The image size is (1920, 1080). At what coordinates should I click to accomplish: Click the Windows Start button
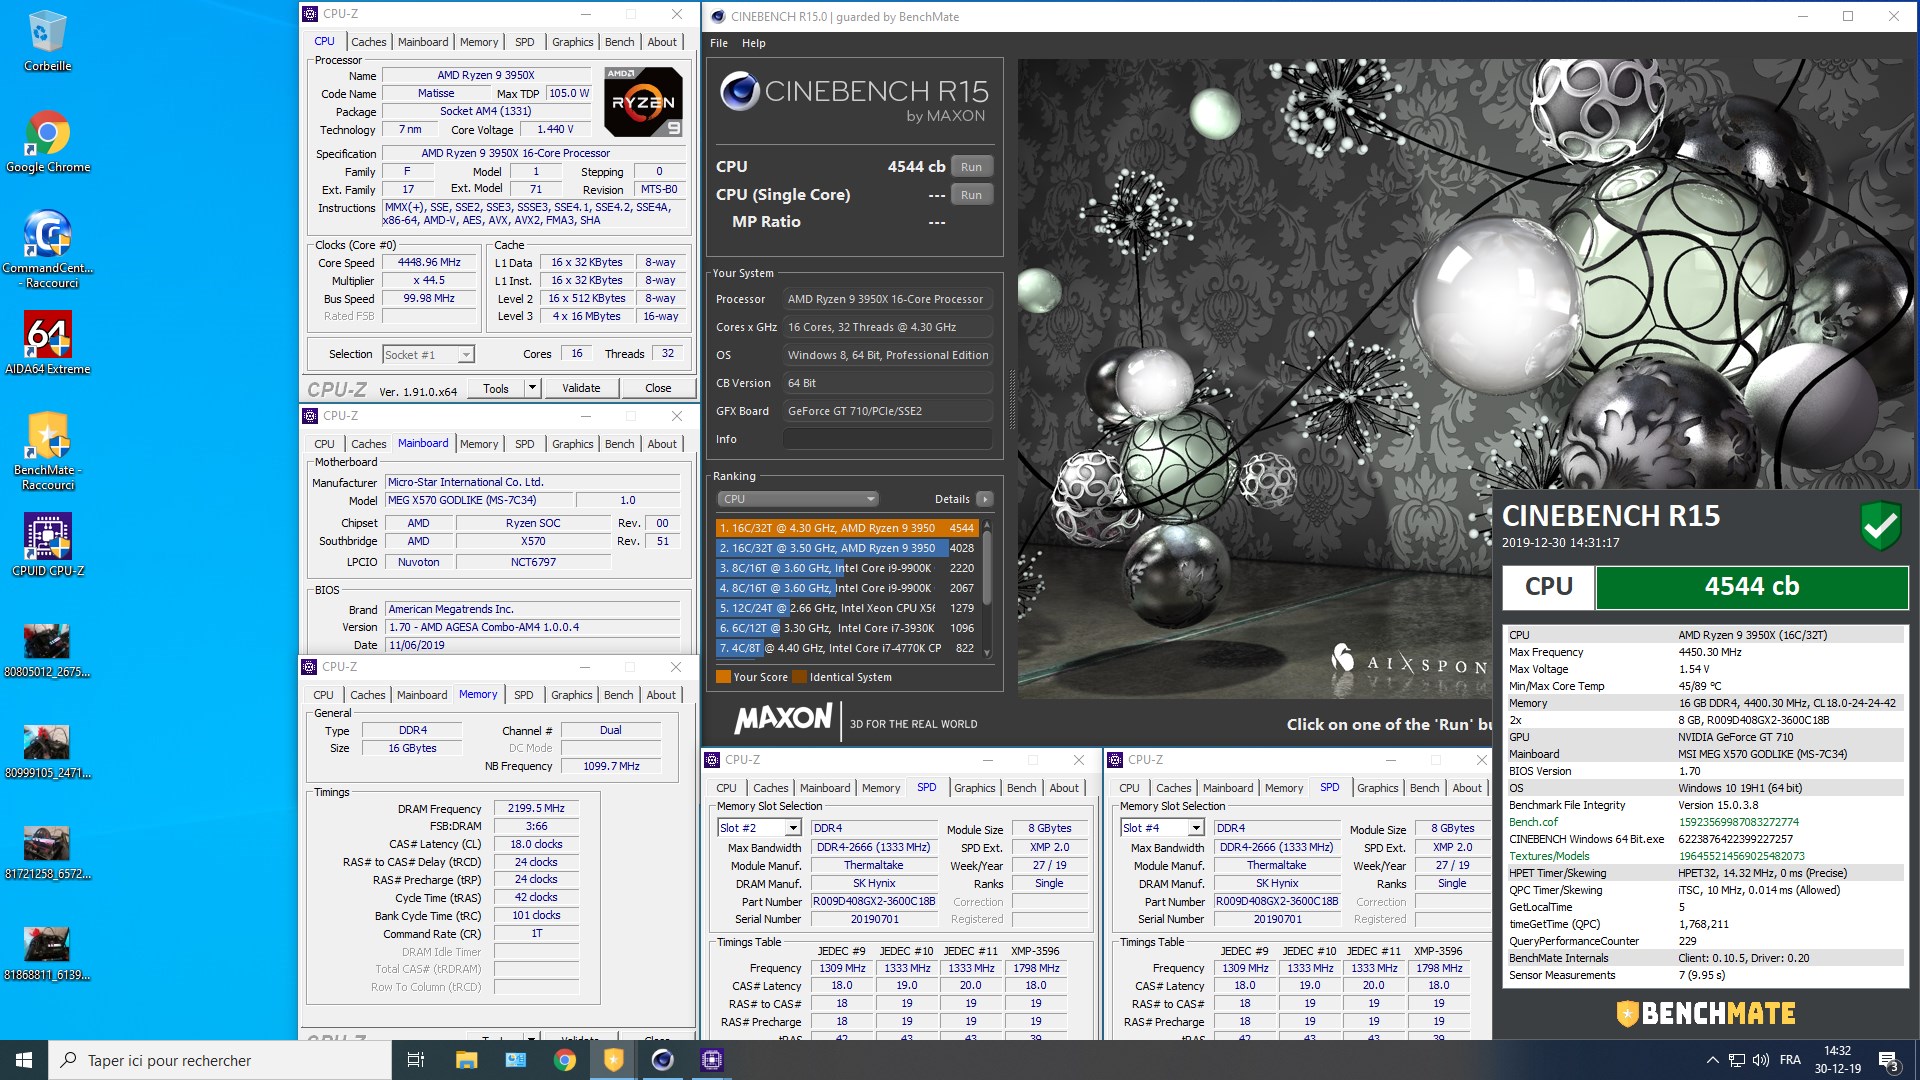(24, 1060)
